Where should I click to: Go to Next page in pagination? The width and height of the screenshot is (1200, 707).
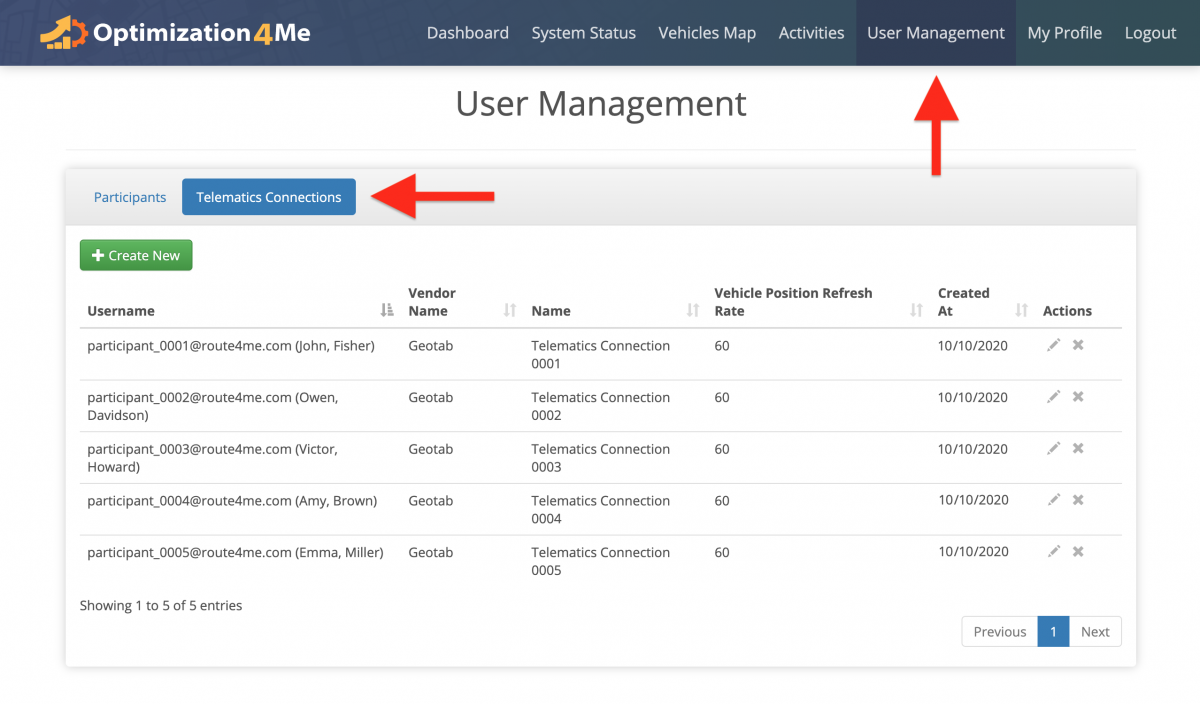click(1095, 631)
